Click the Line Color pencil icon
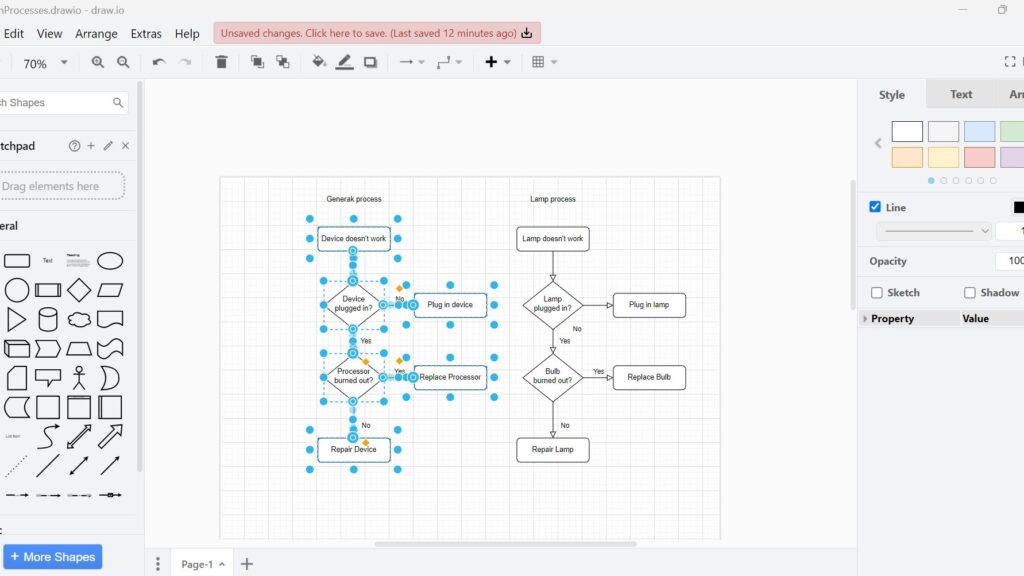Viewport: 1024px width, 576px height. pyautogui.click(x=345, y=61)
